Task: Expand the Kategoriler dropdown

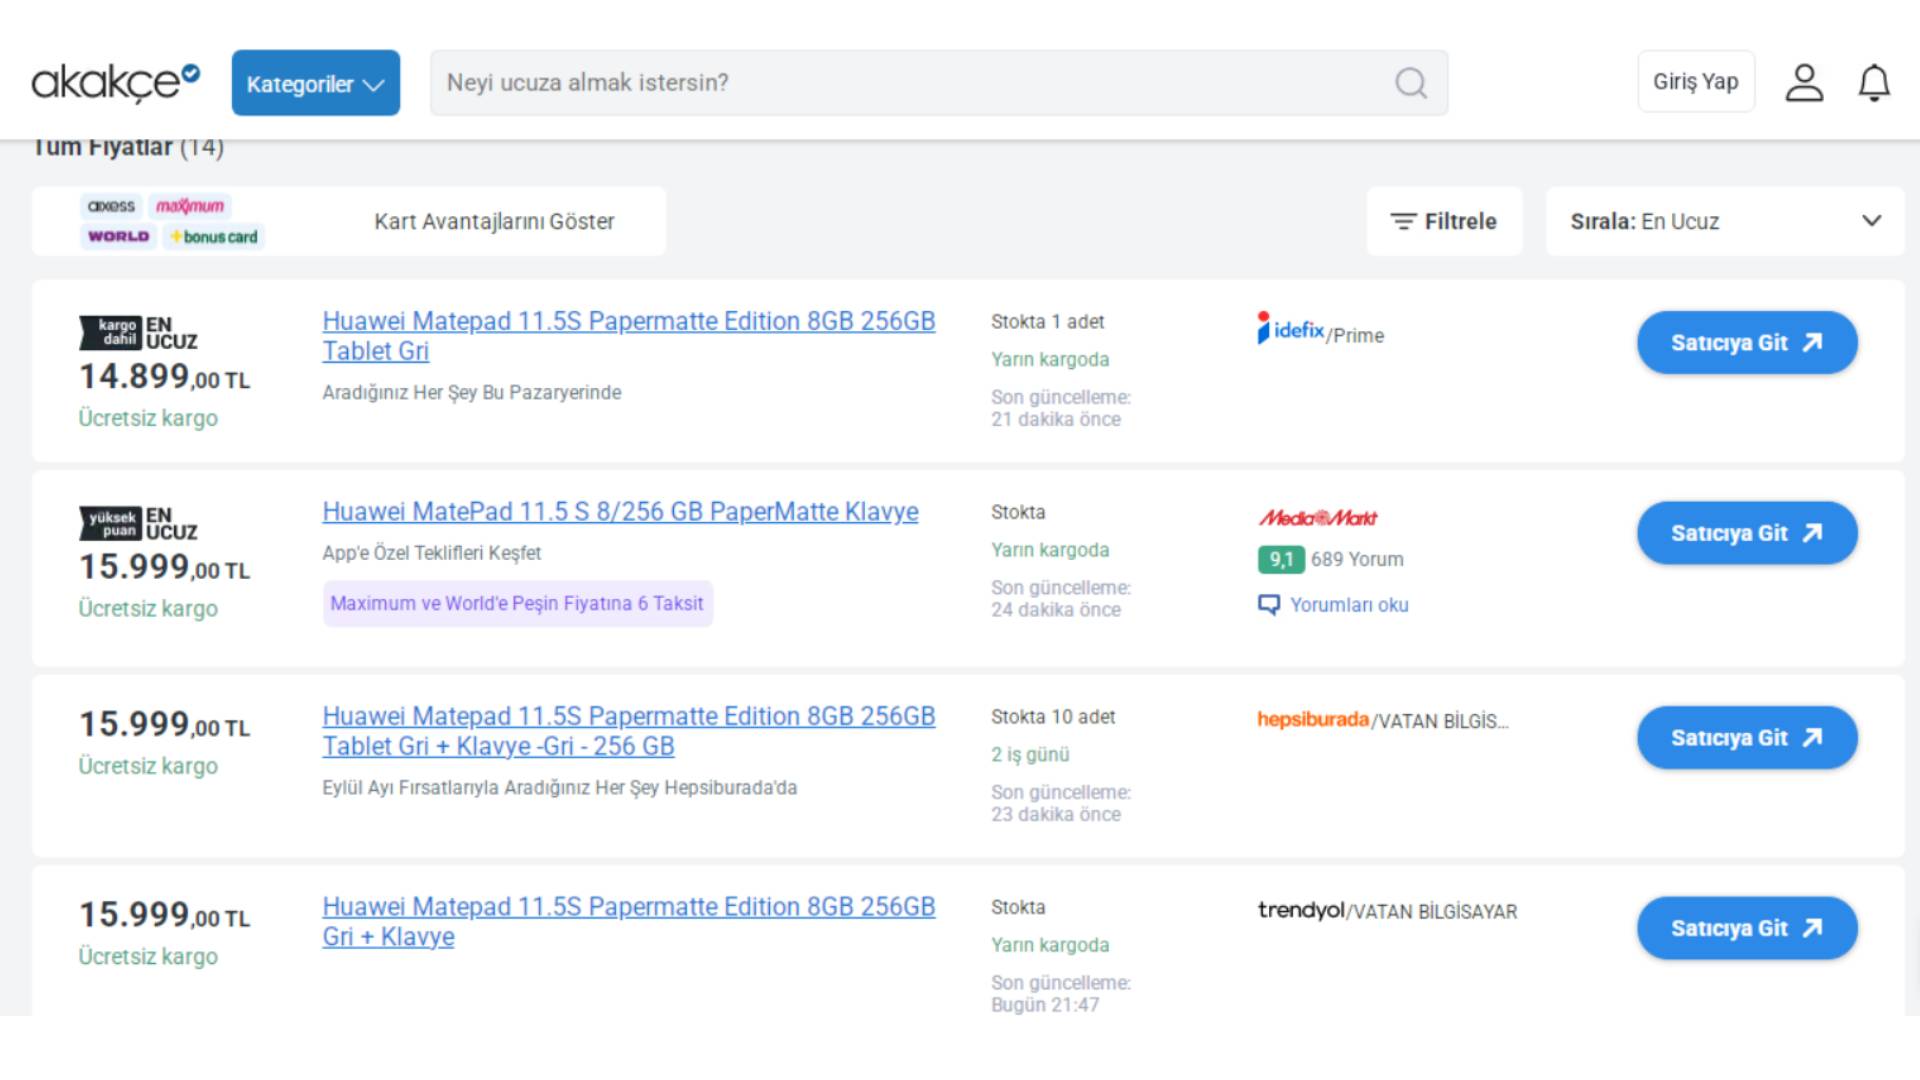Action: coord(316,83)
